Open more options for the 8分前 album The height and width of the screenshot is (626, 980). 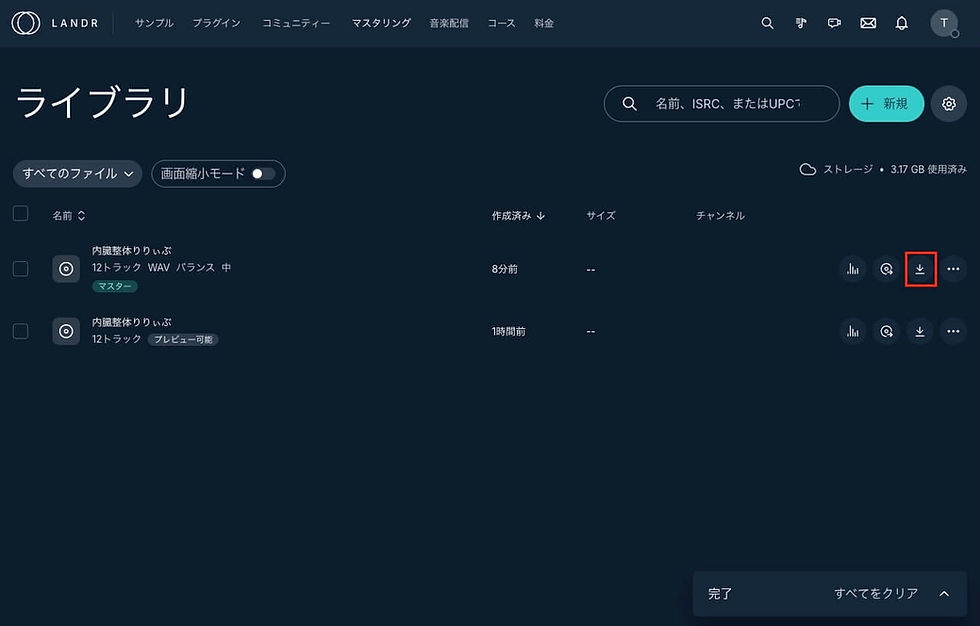953,269
